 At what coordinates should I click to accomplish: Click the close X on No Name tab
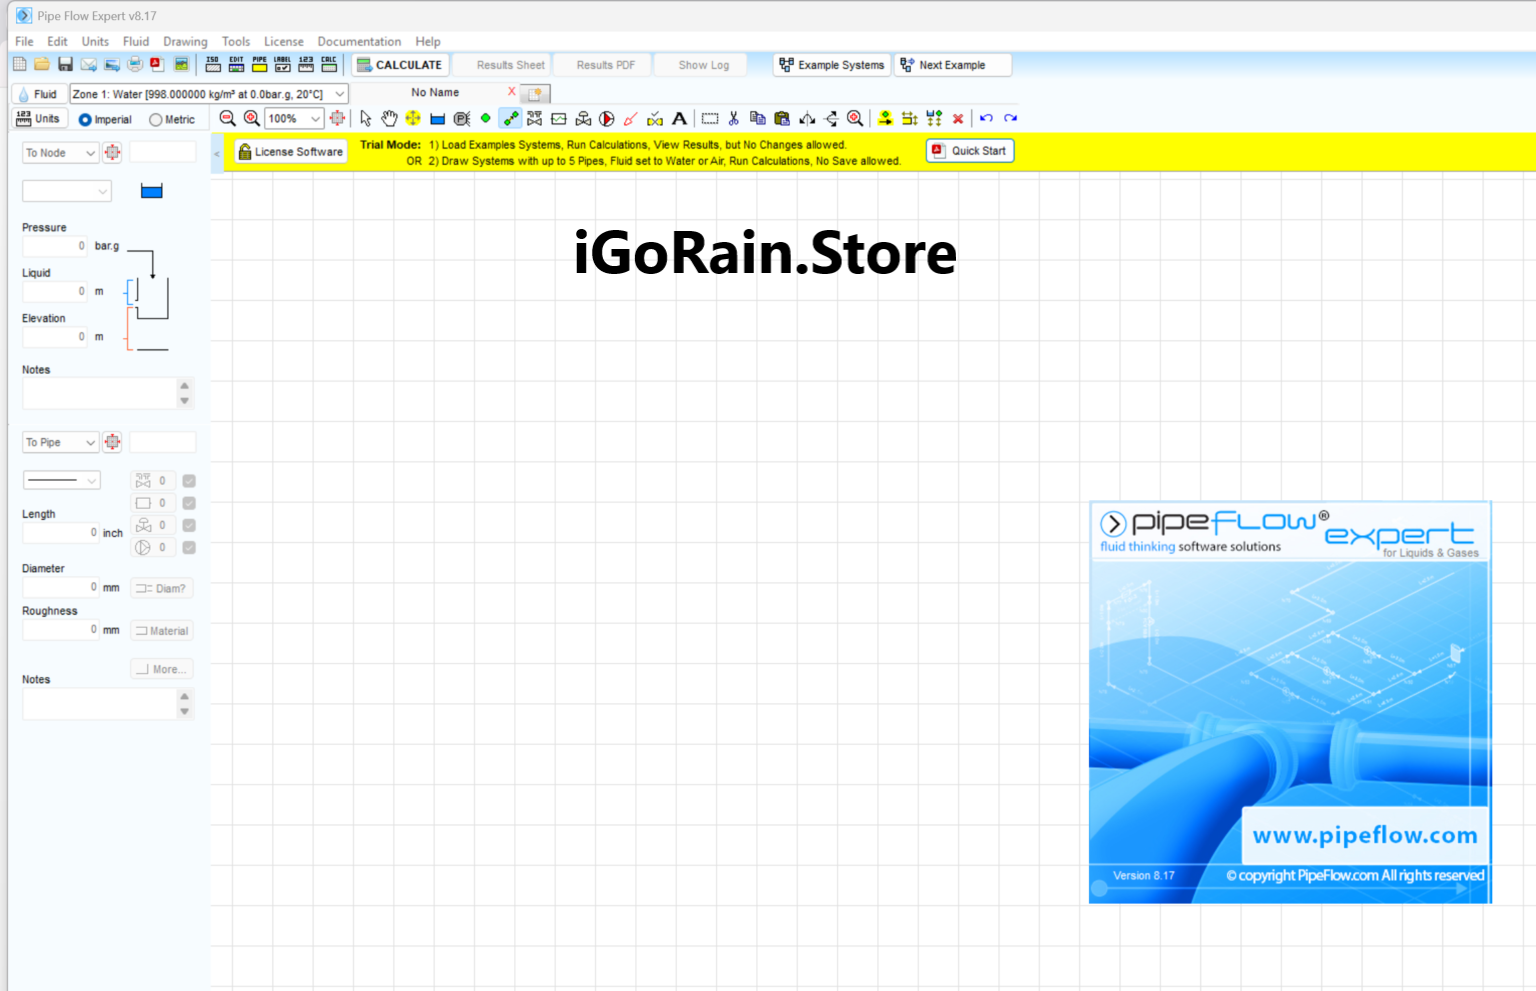(511, 91)
